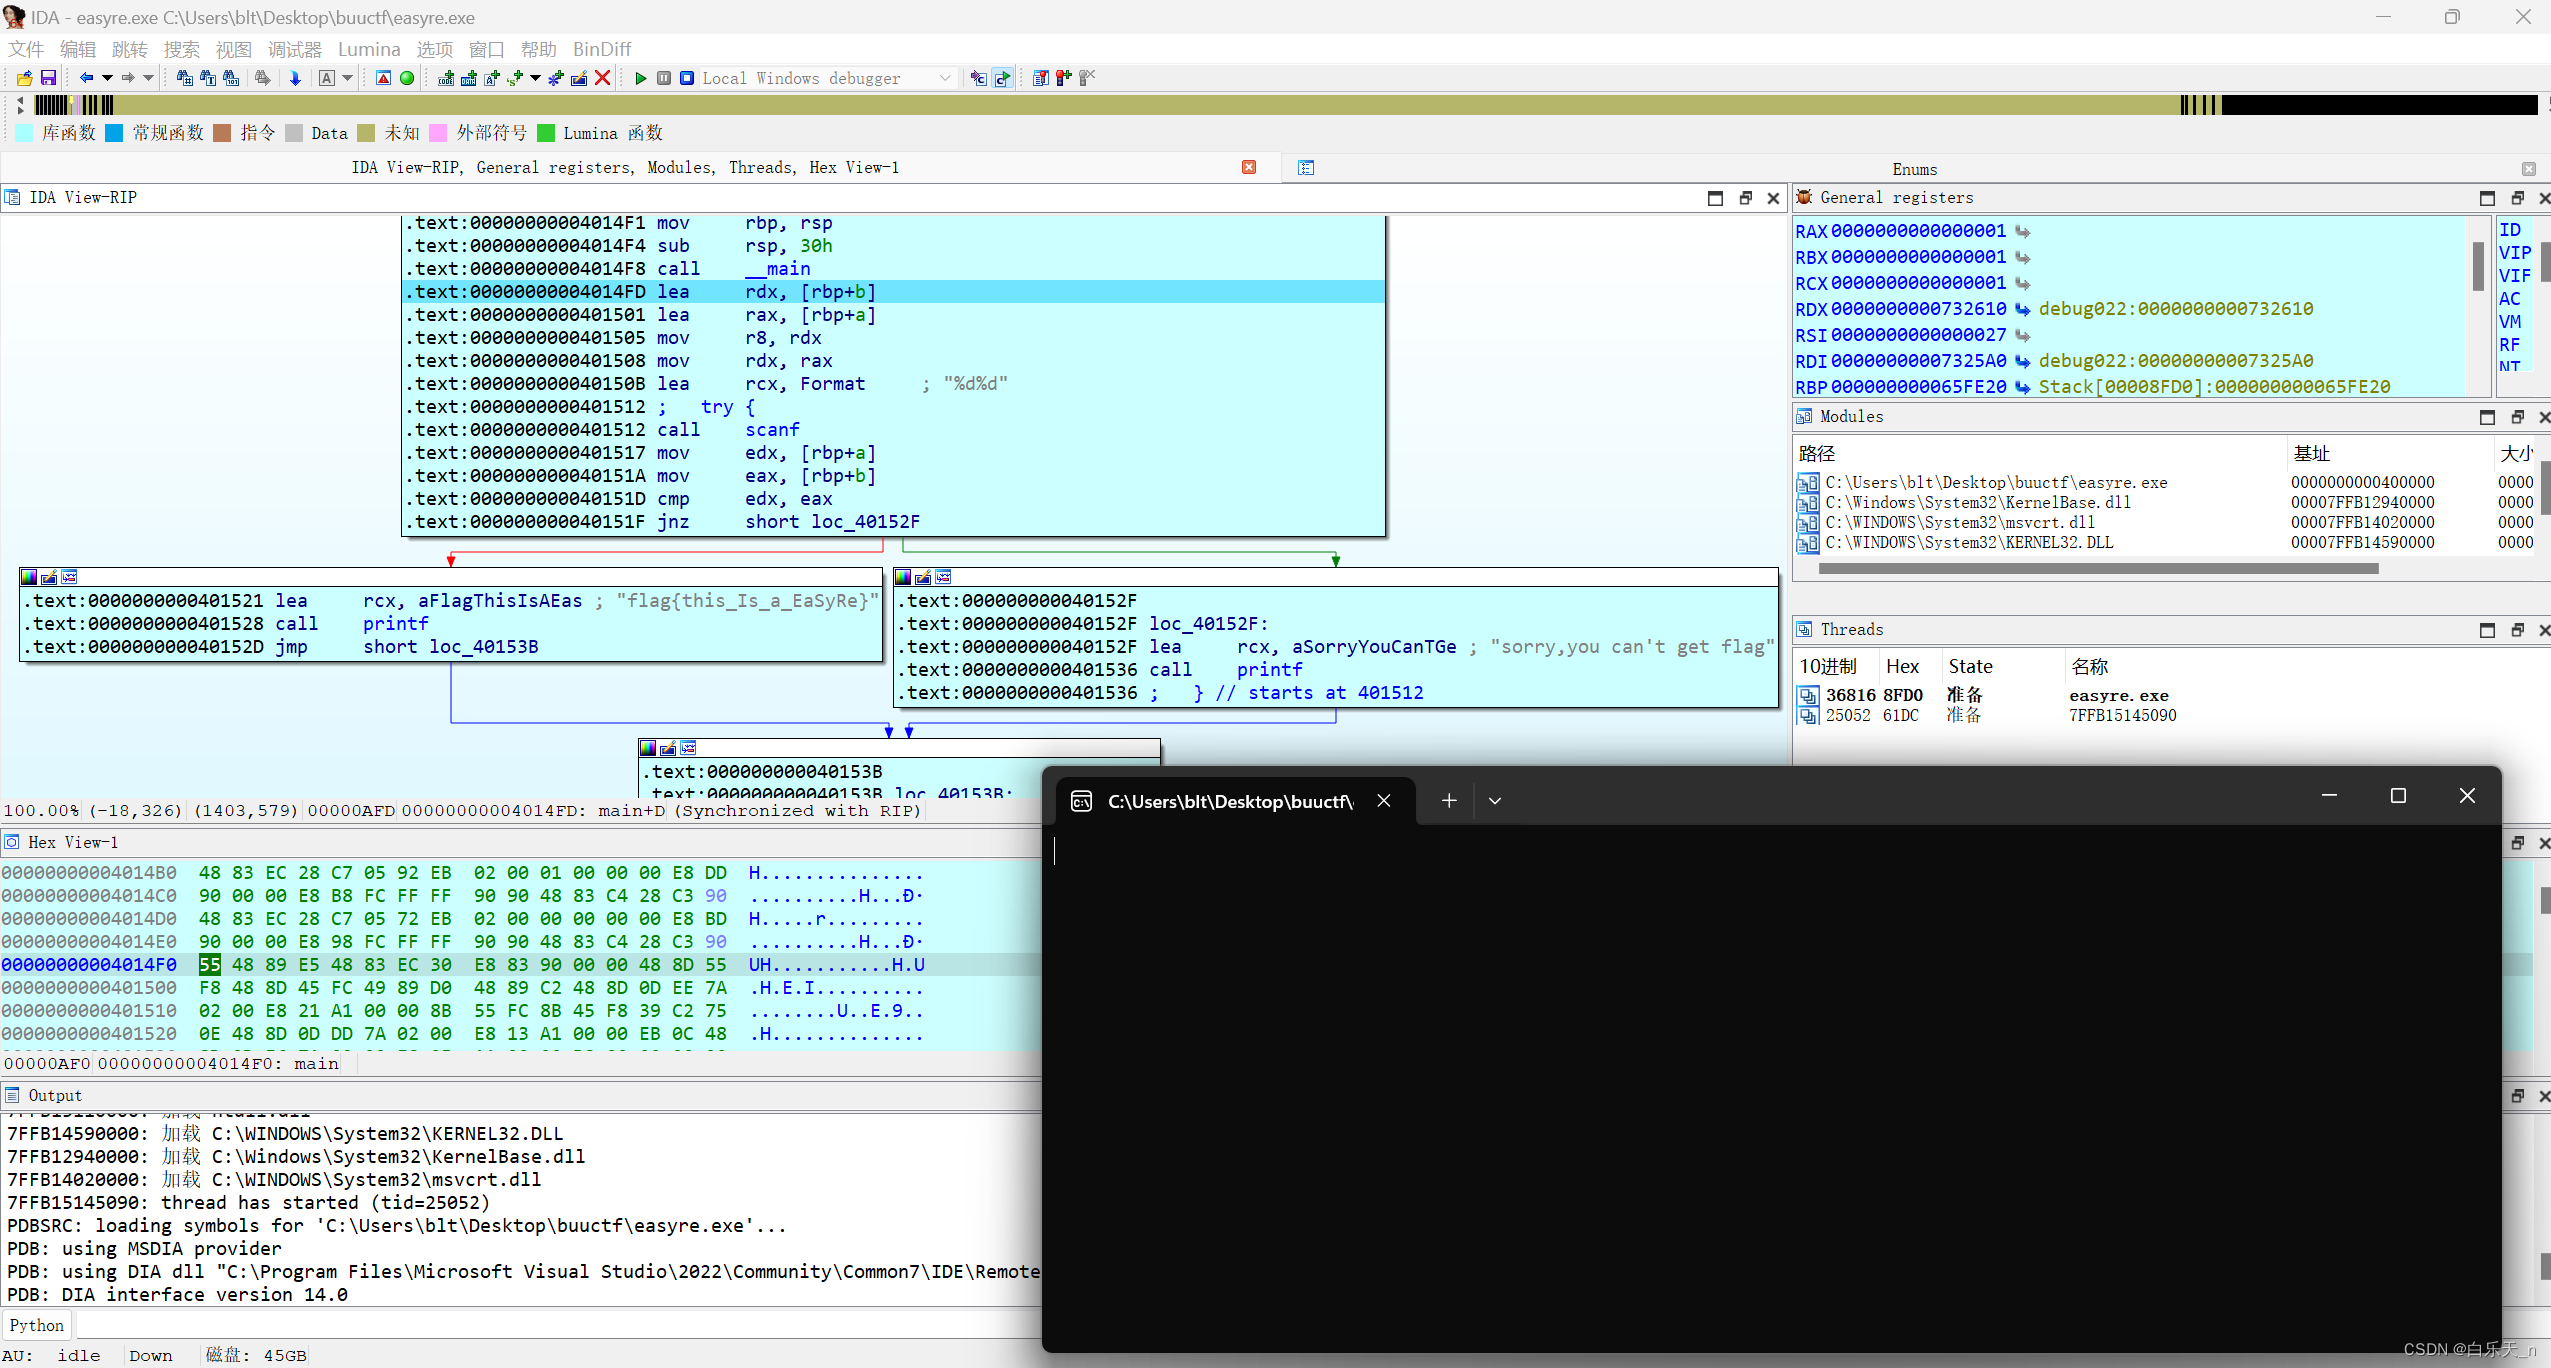2551x1368 pixels.
Task: Open the 视图 menu
Action: pyautogui.click(x=234, y=49)
